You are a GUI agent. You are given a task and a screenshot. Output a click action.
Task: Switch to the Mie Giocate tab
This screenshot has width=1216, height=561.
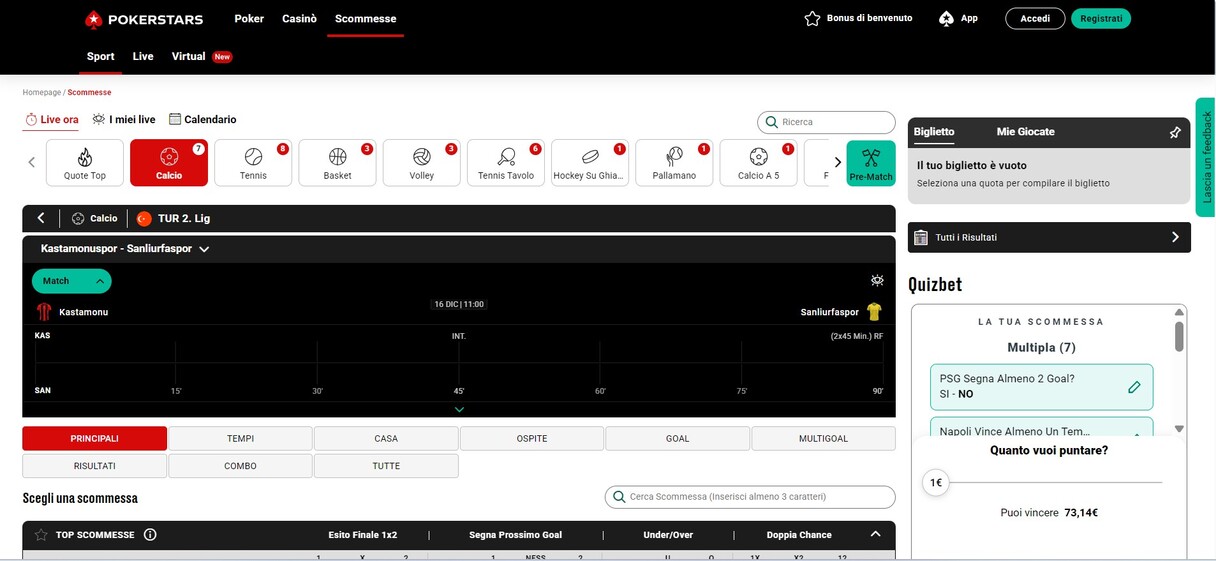point(1025,132)
